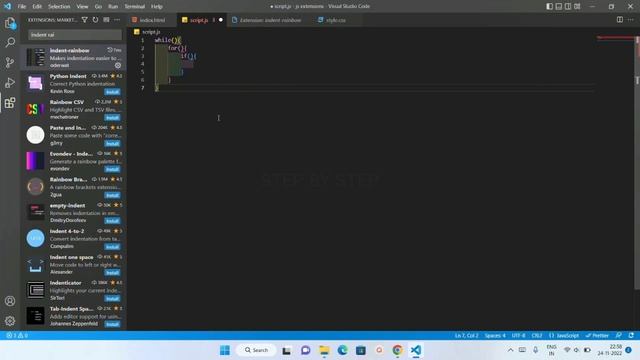Open the Selection menu

tap(59, 7)
